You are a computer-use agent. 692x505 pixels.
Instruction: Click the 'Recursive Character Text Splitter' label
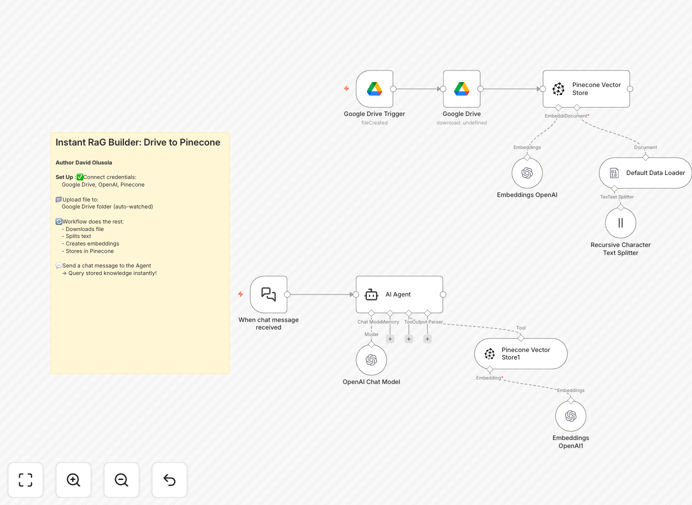point(621,249)
